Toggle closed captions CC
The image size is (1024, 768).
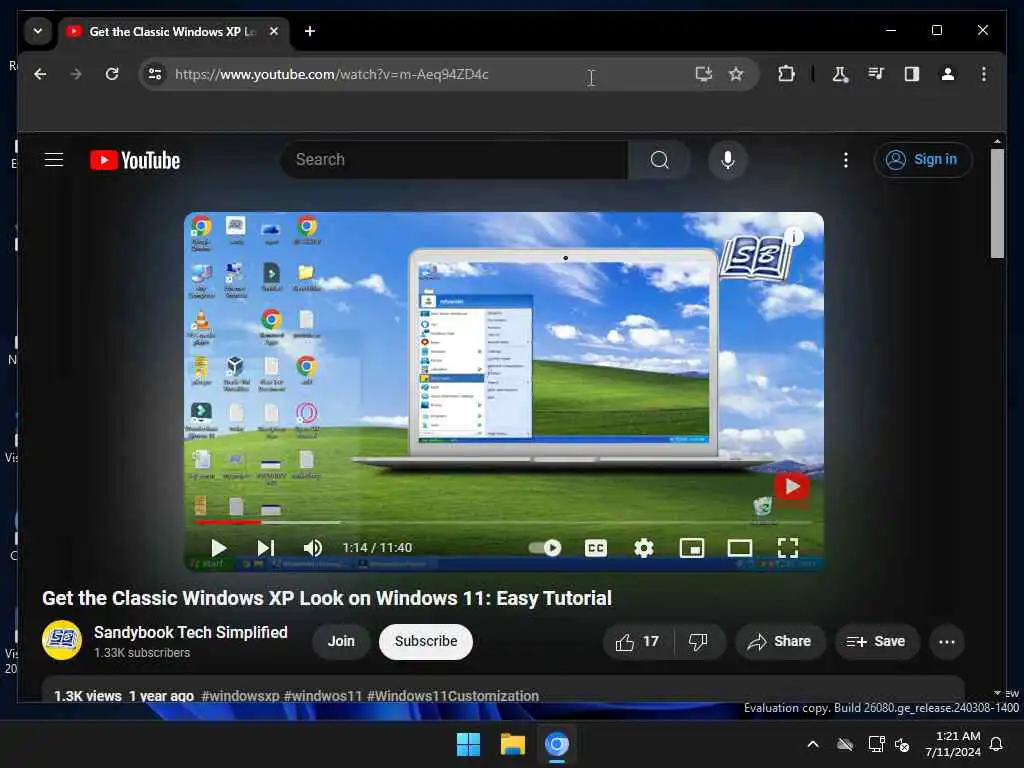click(x=596, y=547)
